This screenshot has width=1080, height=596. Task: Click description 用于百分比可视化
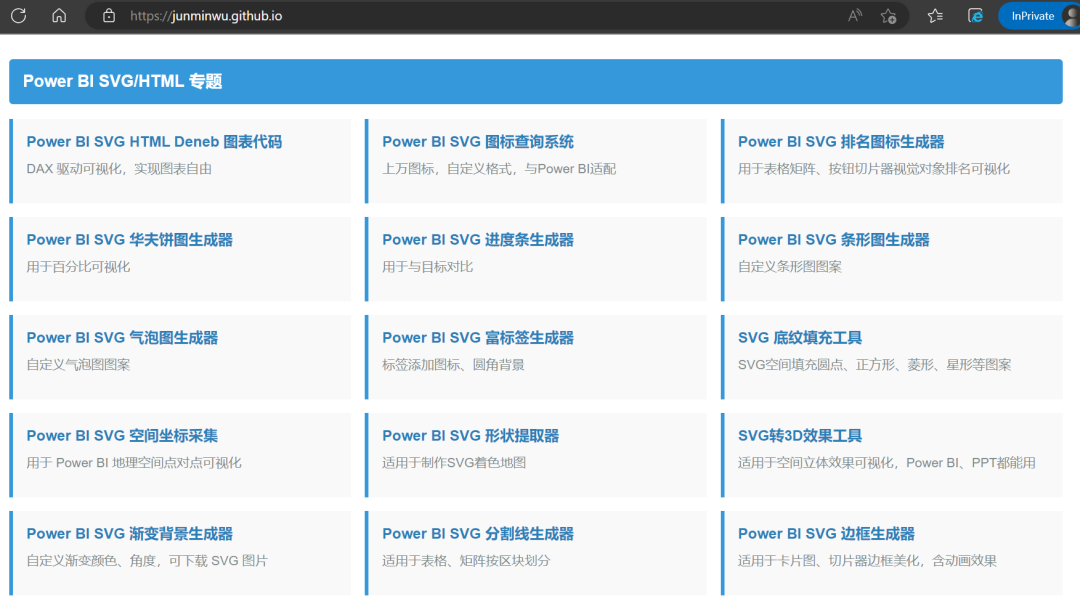(78, 267)
